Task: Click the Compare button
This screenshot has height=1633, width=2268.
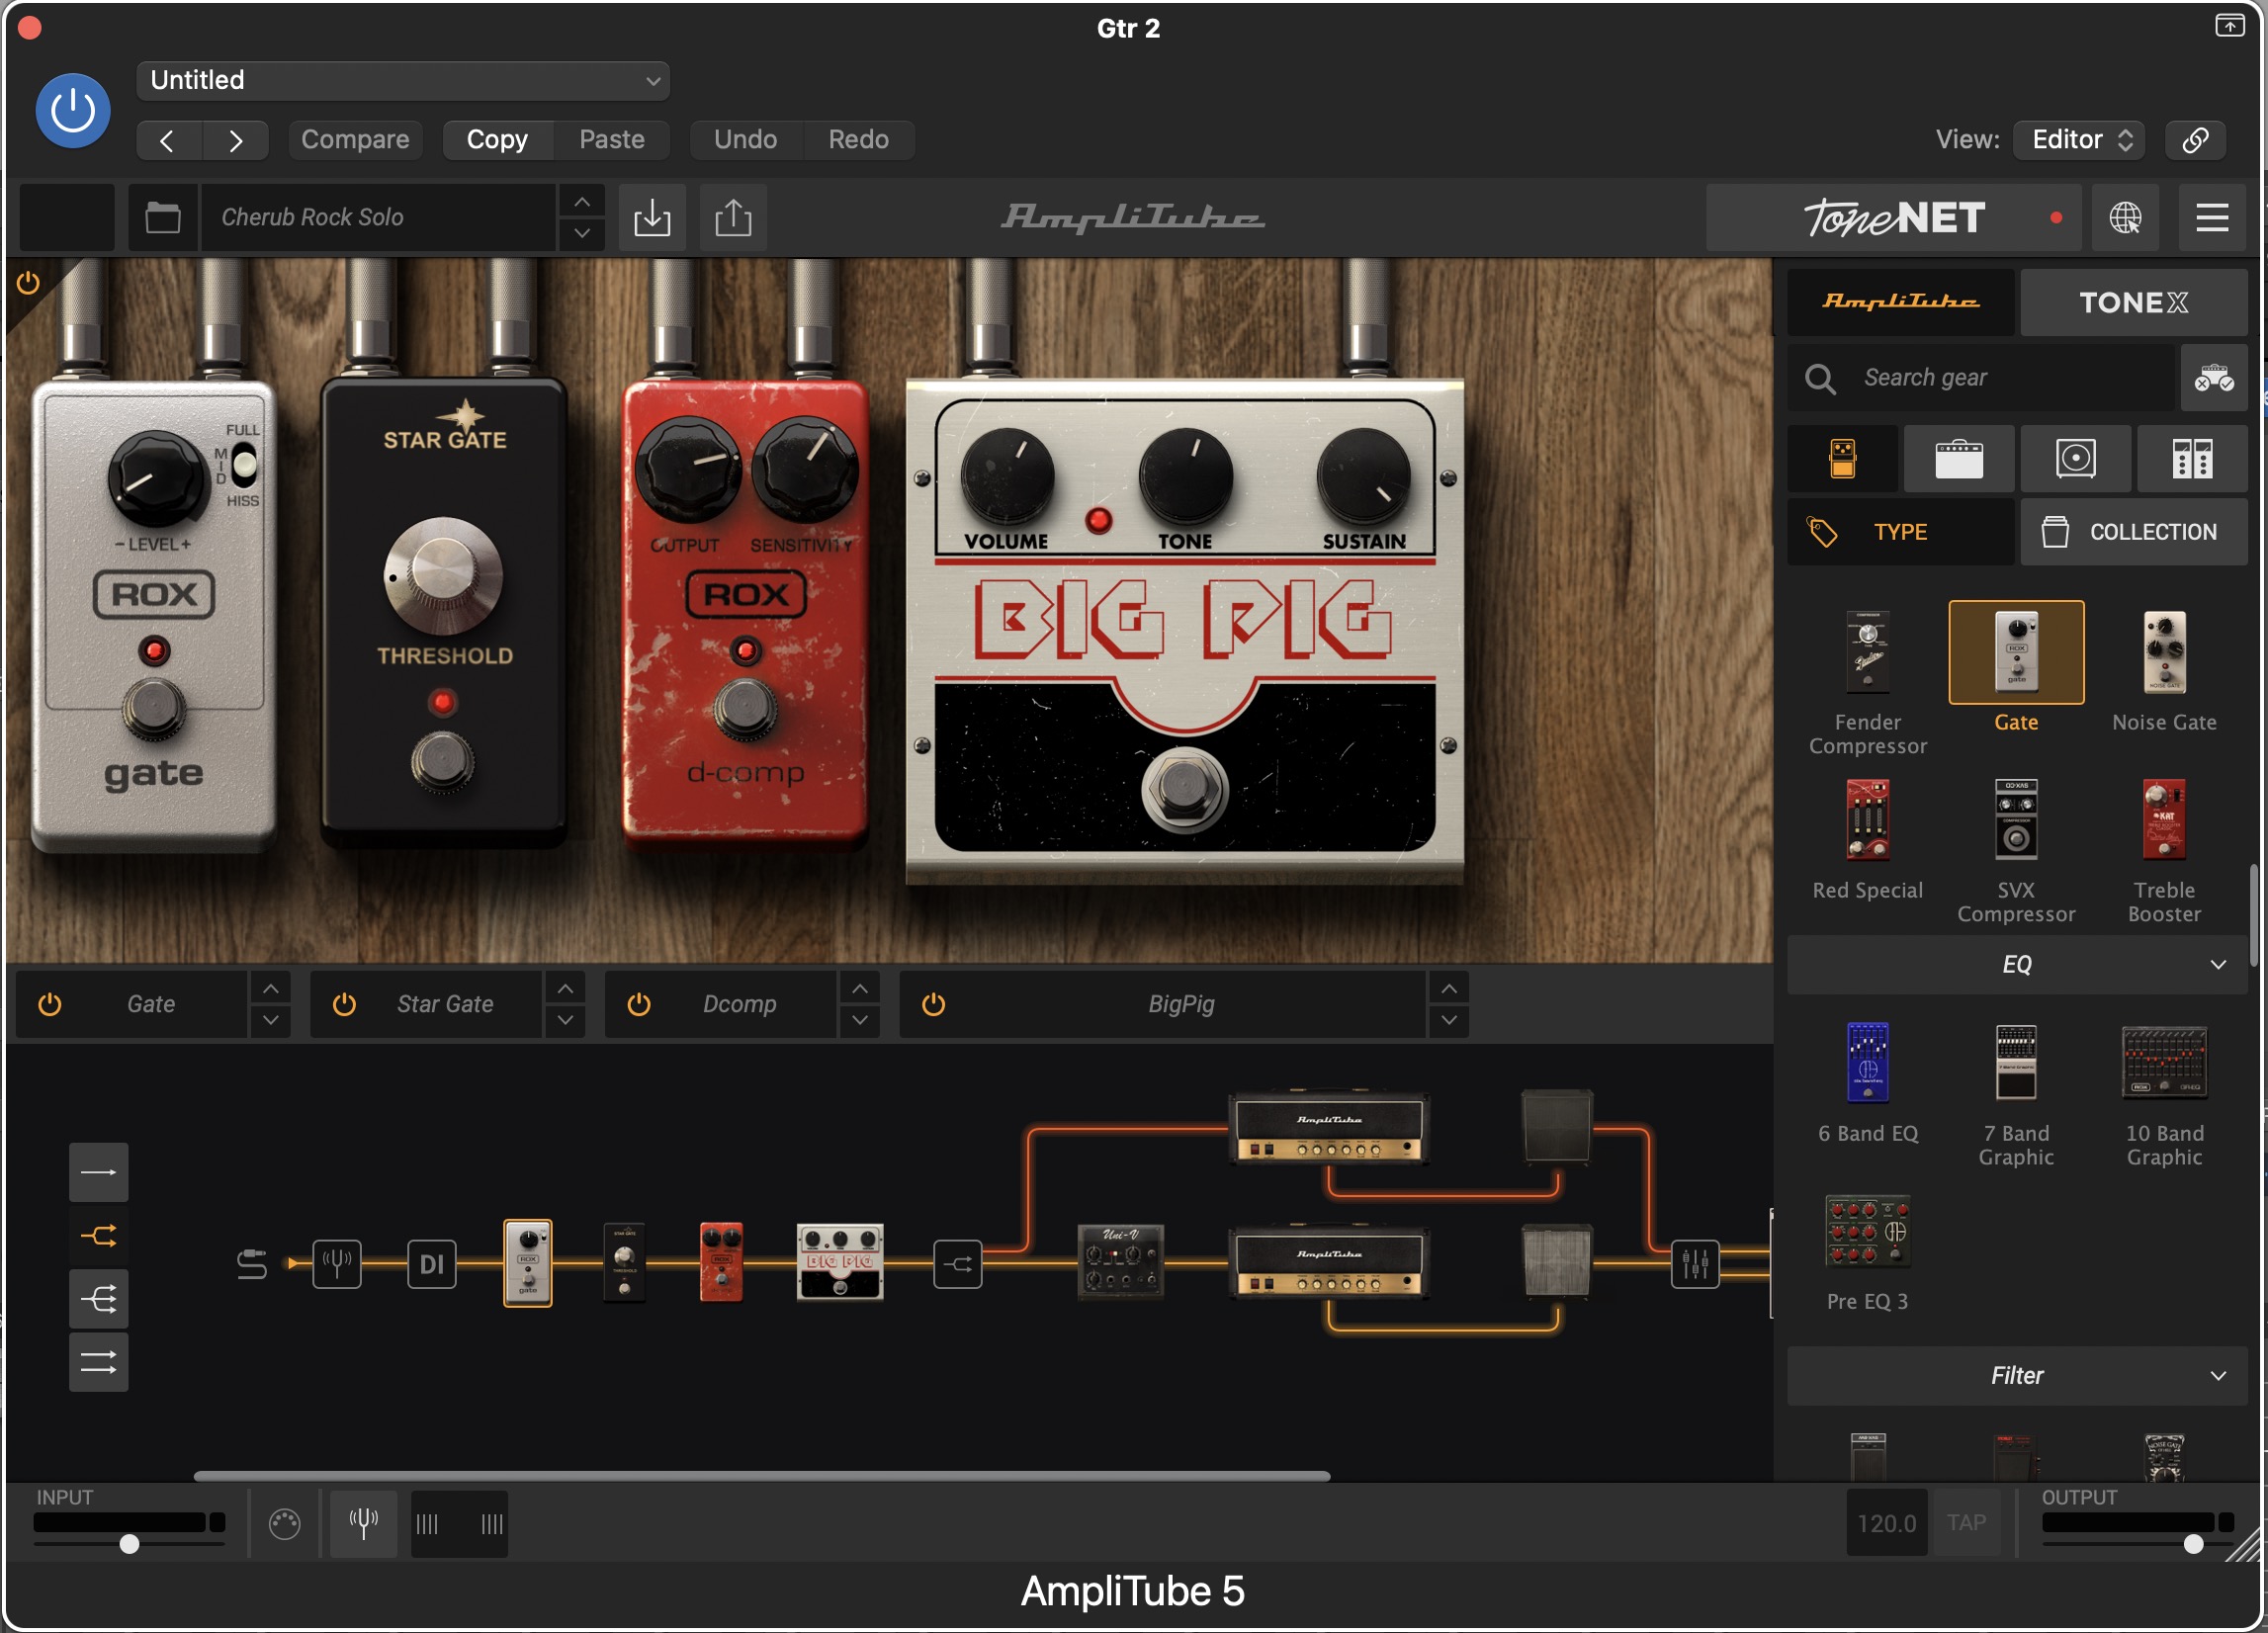Action: (355, 139)
